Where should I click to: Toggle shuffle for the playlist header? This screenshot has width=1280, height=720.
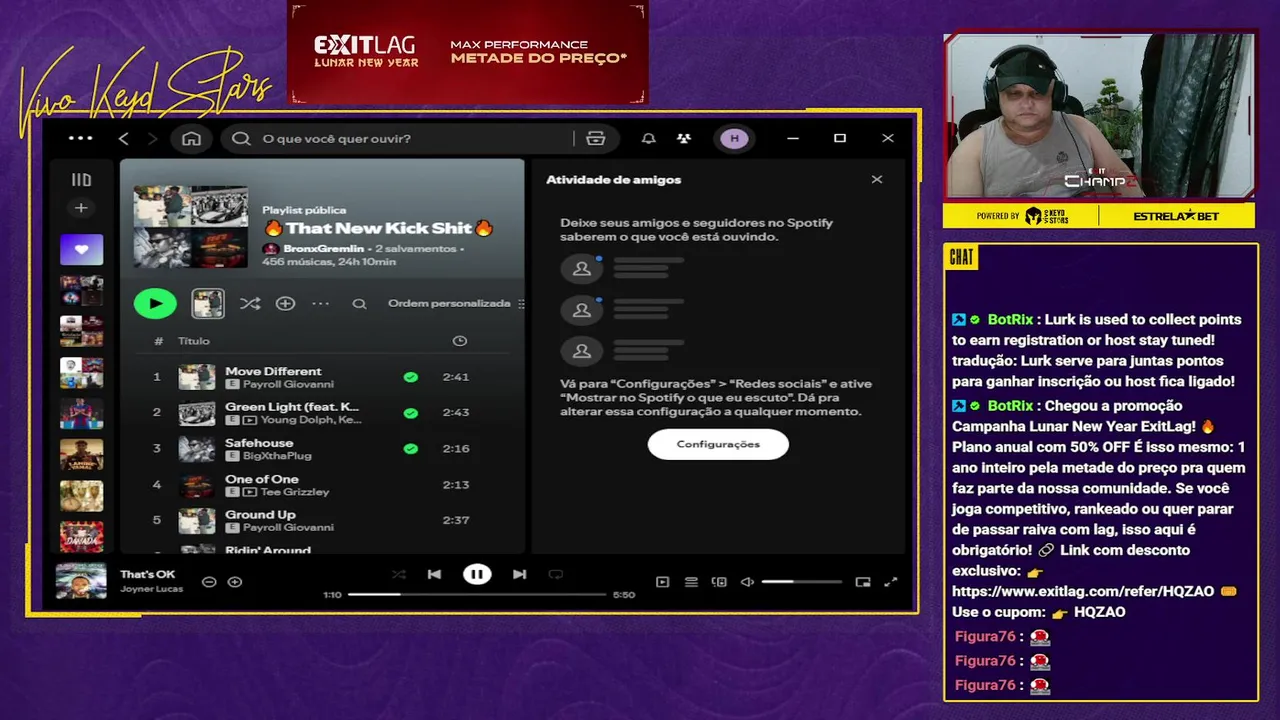coord(250,303)
